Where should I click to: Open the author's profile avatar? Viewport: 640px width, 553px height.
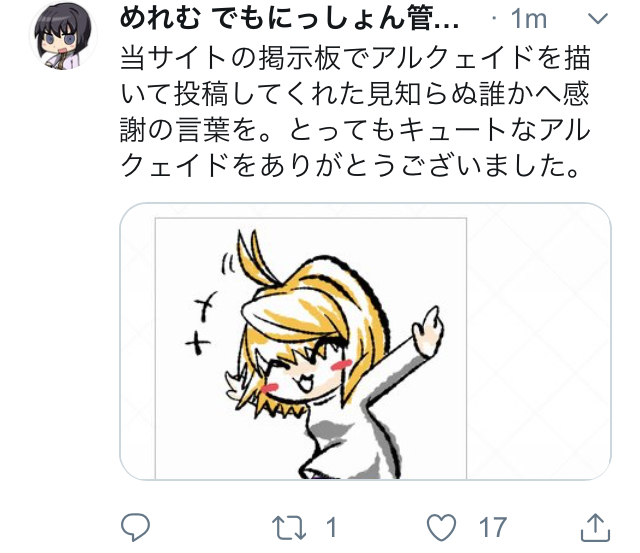pyautogui.click(x=63, y=36)
